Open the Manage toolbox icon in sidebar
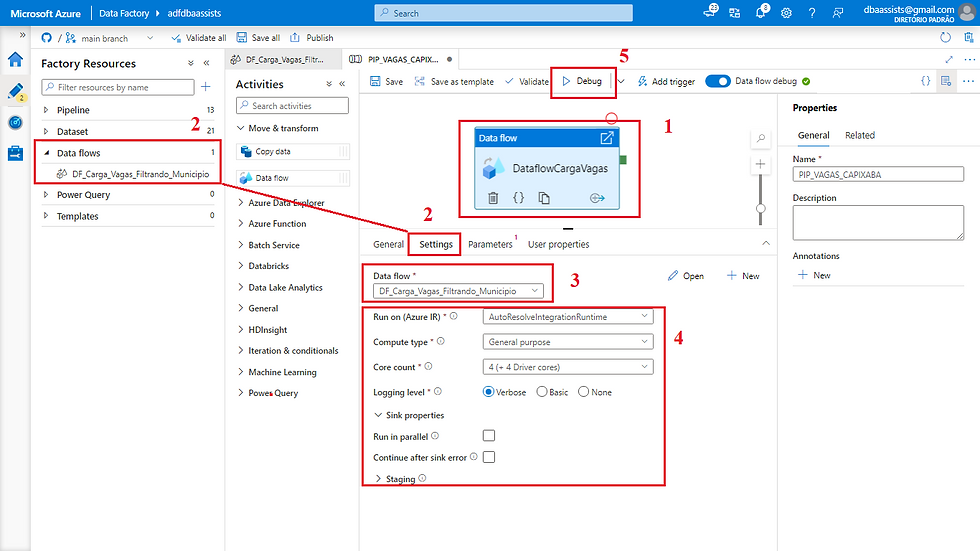 click(16, 153)
